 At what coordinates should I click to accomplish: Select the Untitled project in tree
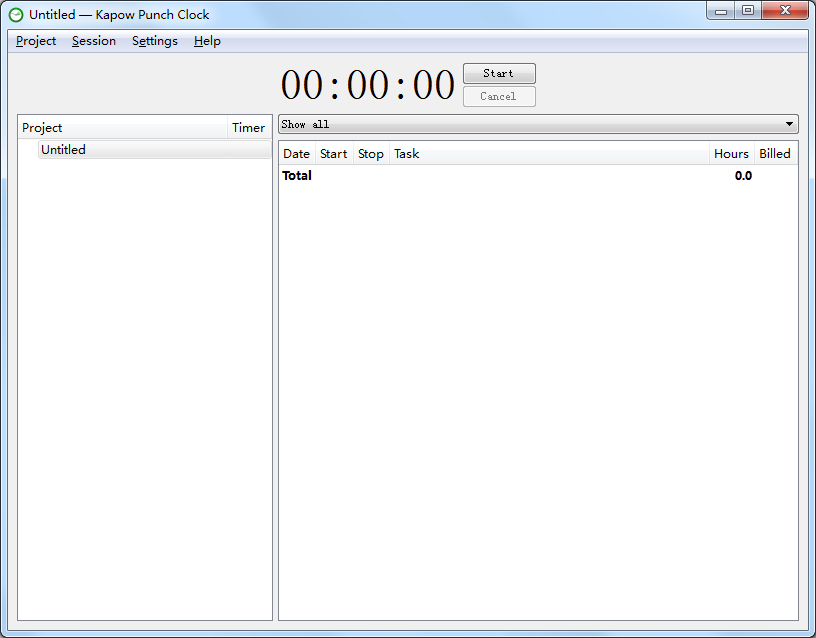(x=154, y=150)
